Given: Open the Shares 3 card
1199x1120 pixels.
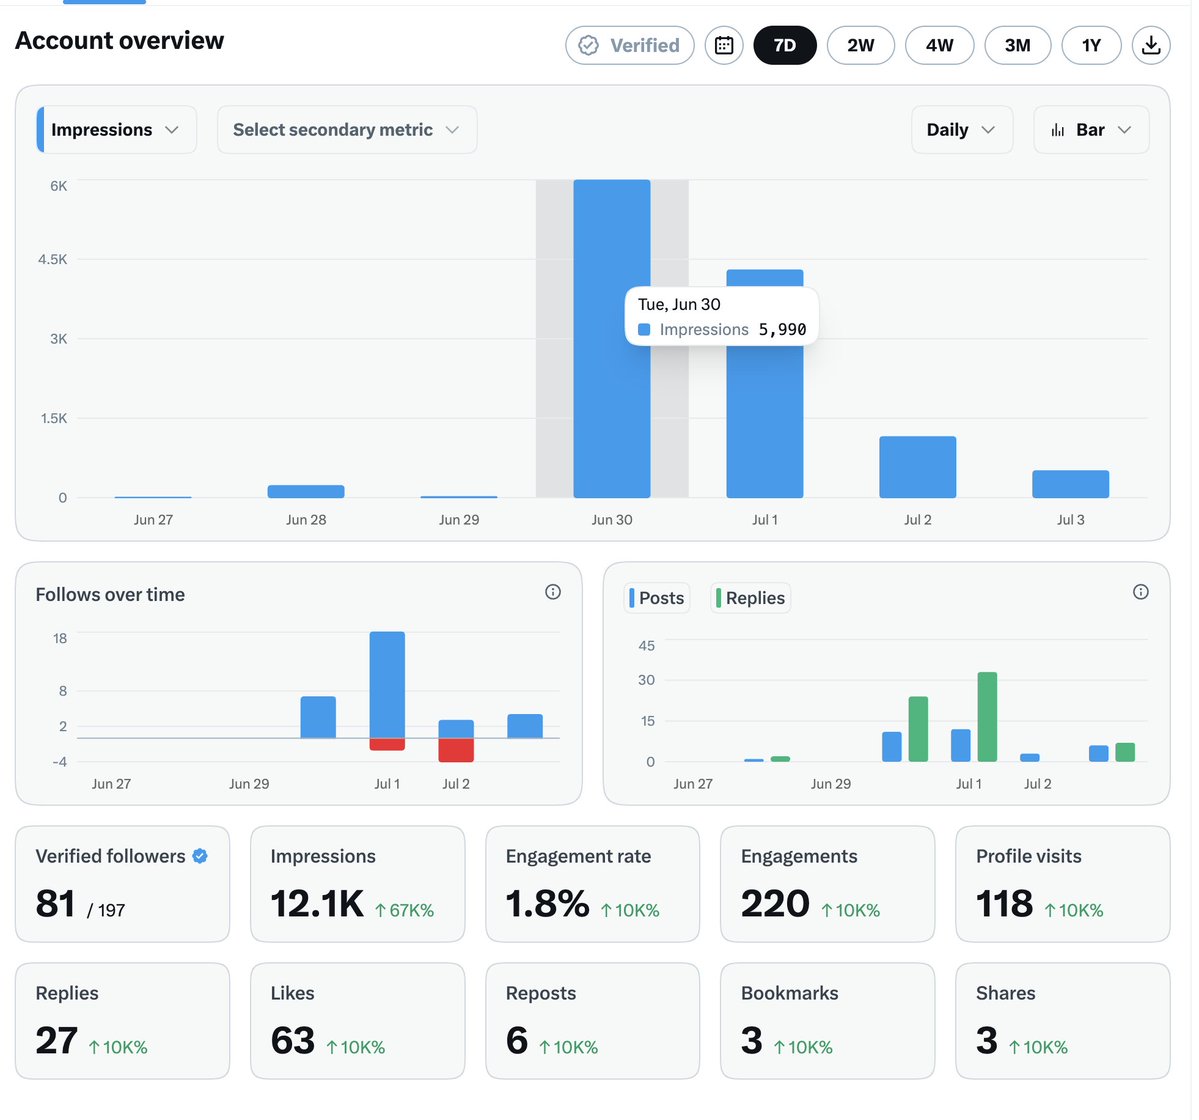Looking at the screenshot, I should click(x=1063, y=1021).
